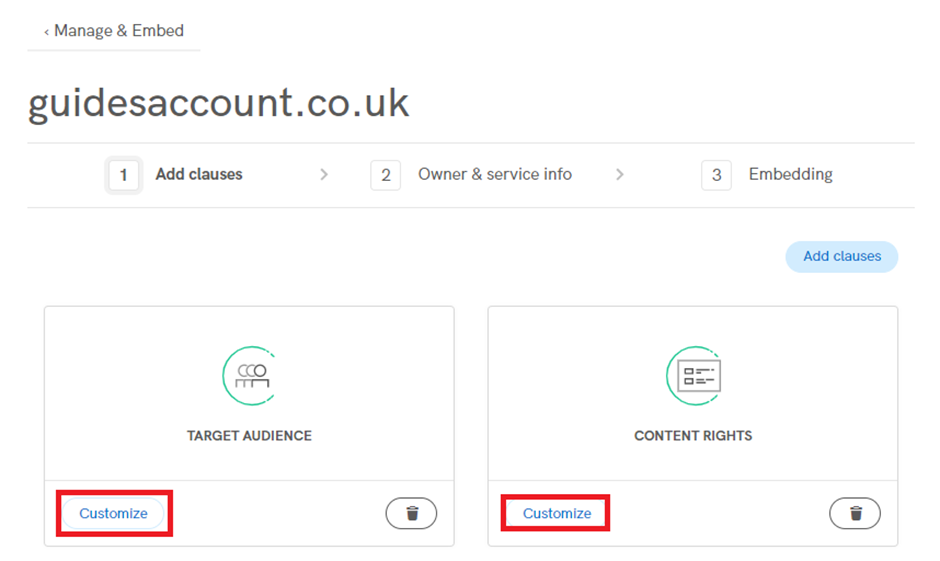Customize the Content Rights clause
940x561 pixels.
tap(557, 513)
